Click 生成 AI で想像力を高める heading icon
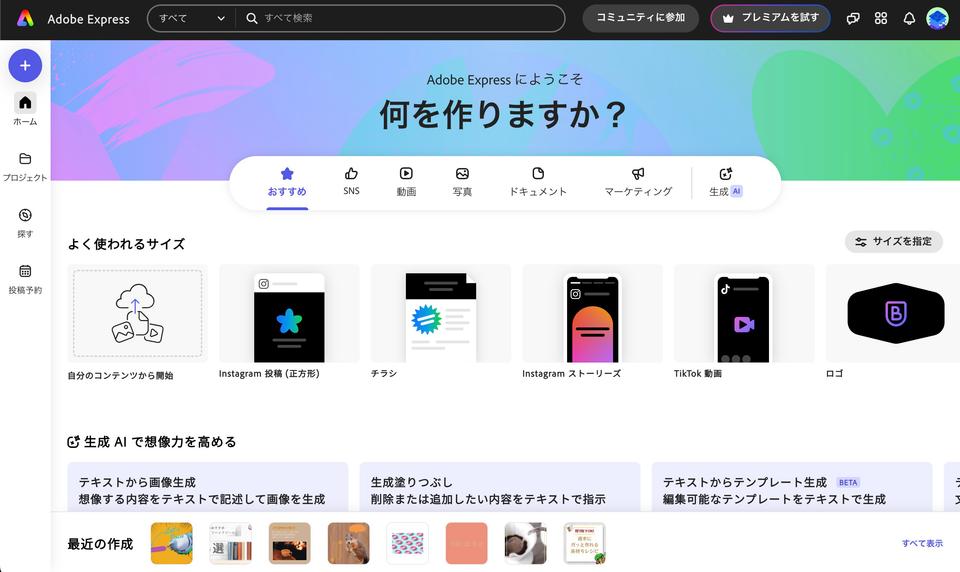Image resolution: width=960 pixels, height=572 pixels. (x=73, y=442)
